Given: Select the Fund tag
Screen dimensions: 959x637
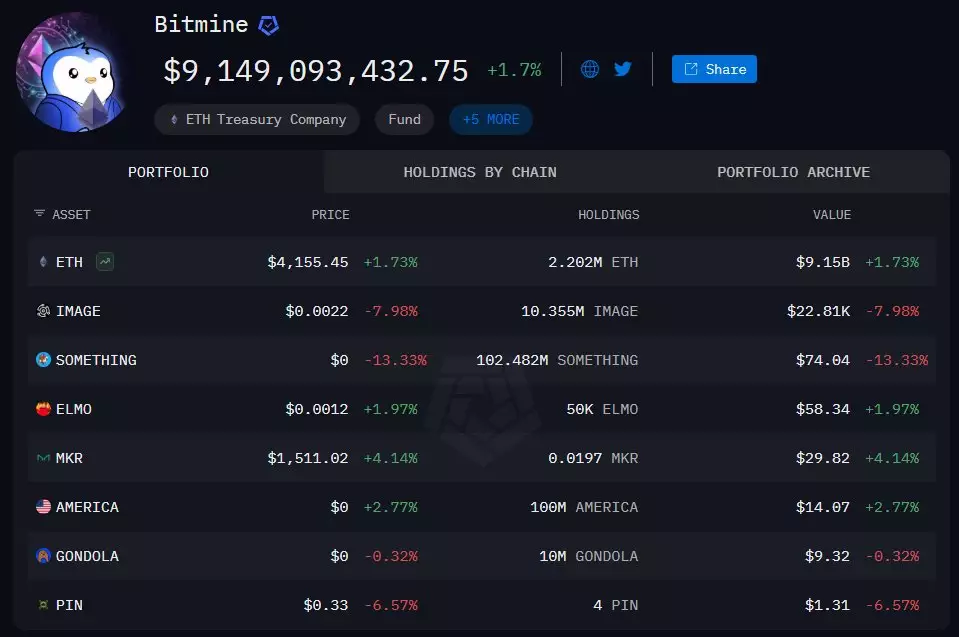Looking at the screenshot, I should pos(404,119).
